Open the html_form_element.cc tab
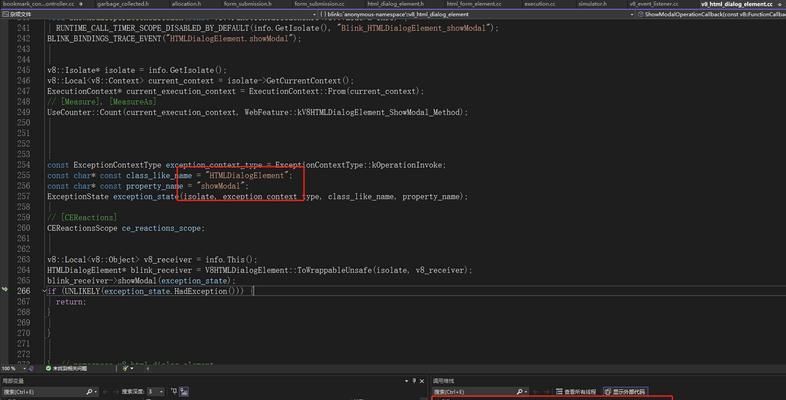Viewport: 786px width, 400px height. pos(474,4)
